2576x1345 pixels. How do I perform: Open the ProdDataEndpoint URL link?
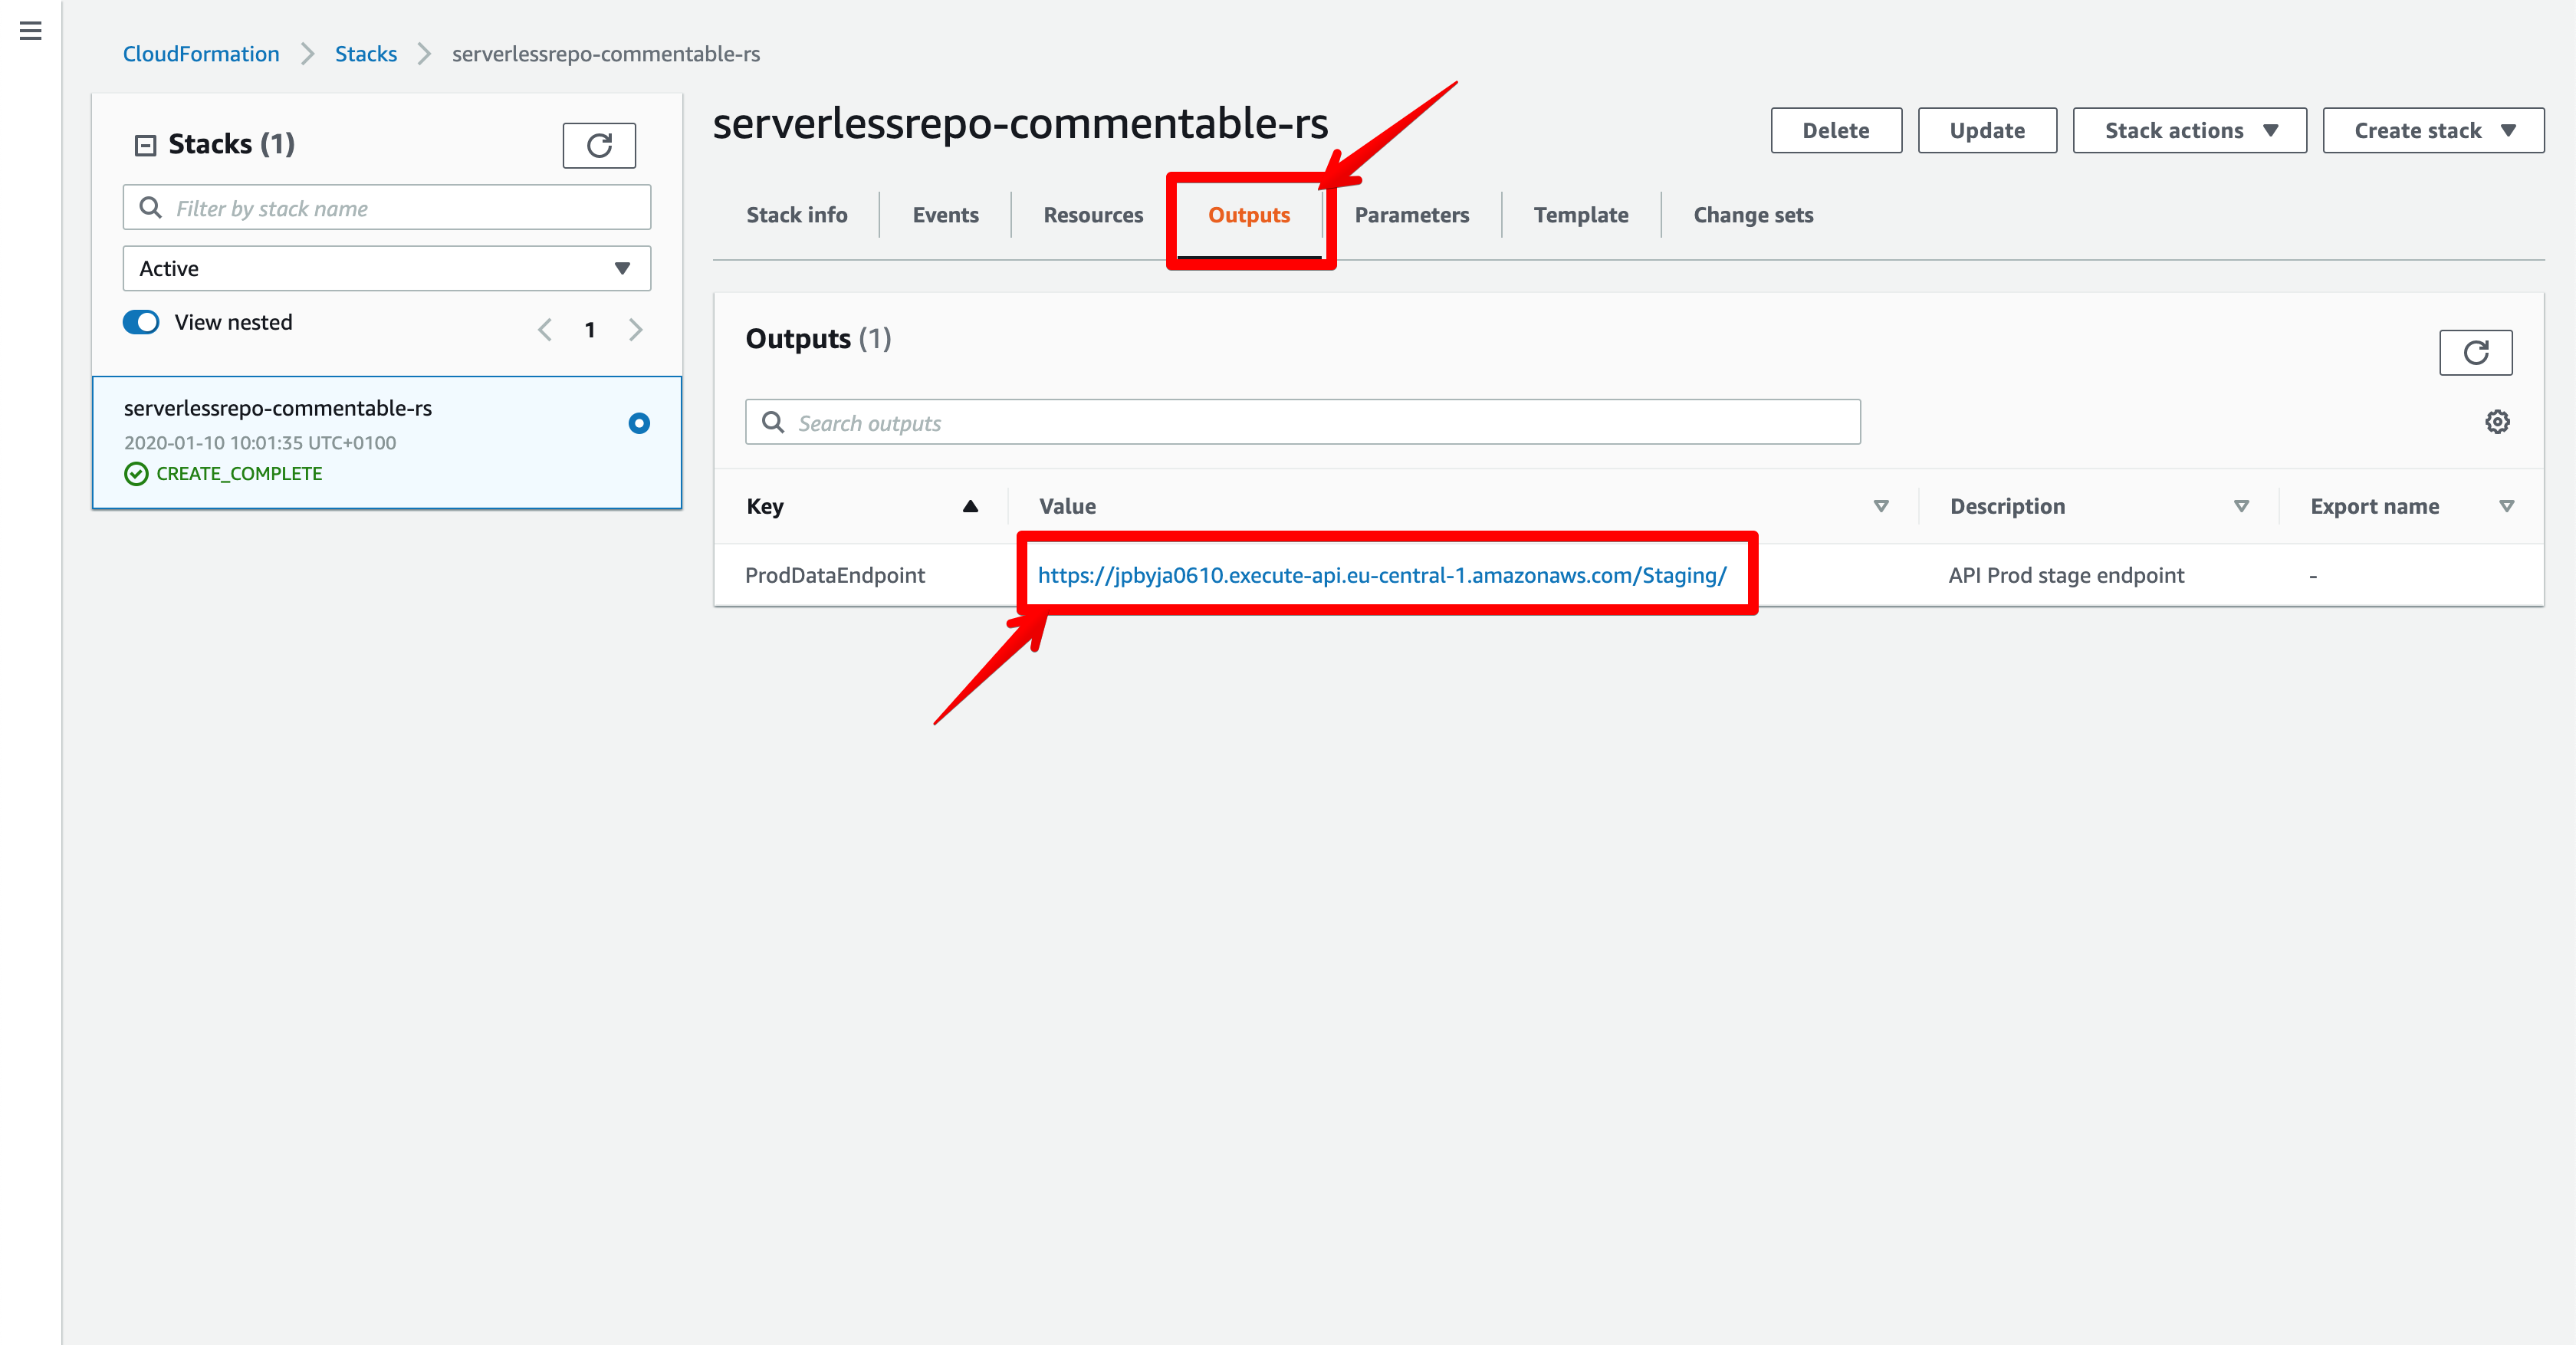click(x=1381, y=575)
